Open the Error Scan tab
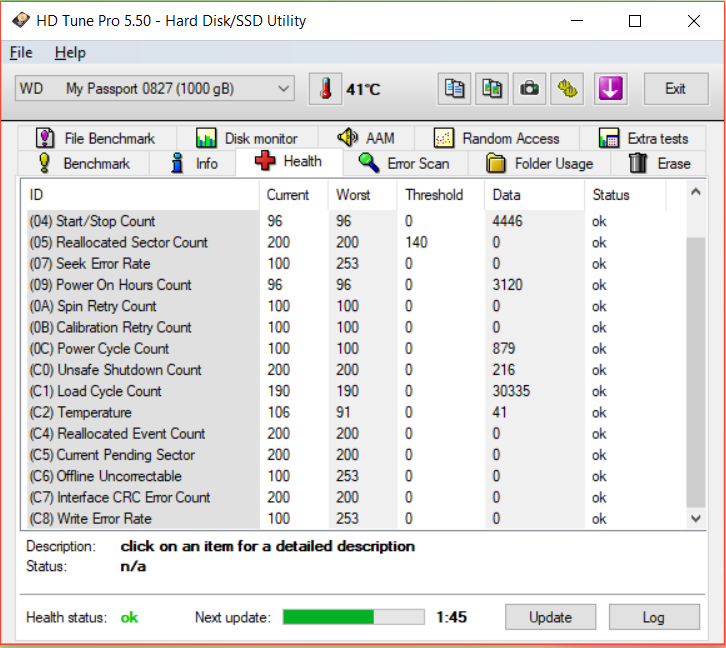The width and height of the screenshot is (726, 648). tap(405, 163)
